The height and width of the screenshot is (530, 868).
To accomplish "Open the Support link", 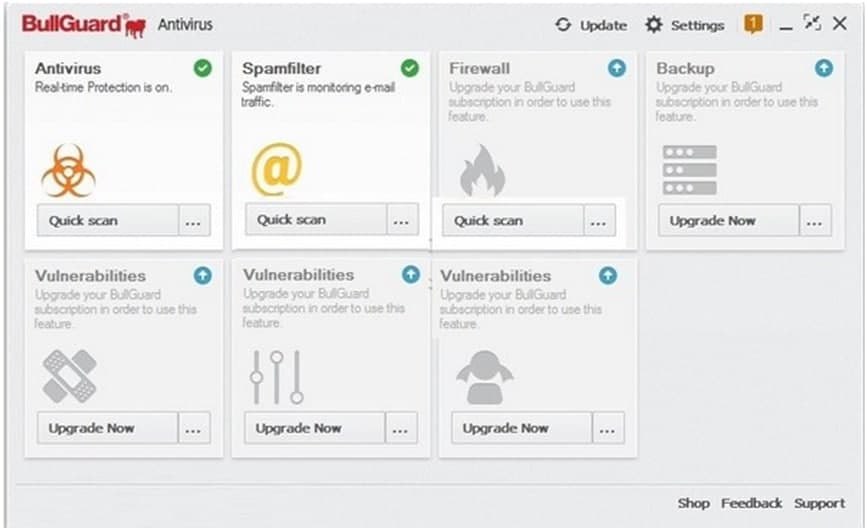I will (819, 503).
